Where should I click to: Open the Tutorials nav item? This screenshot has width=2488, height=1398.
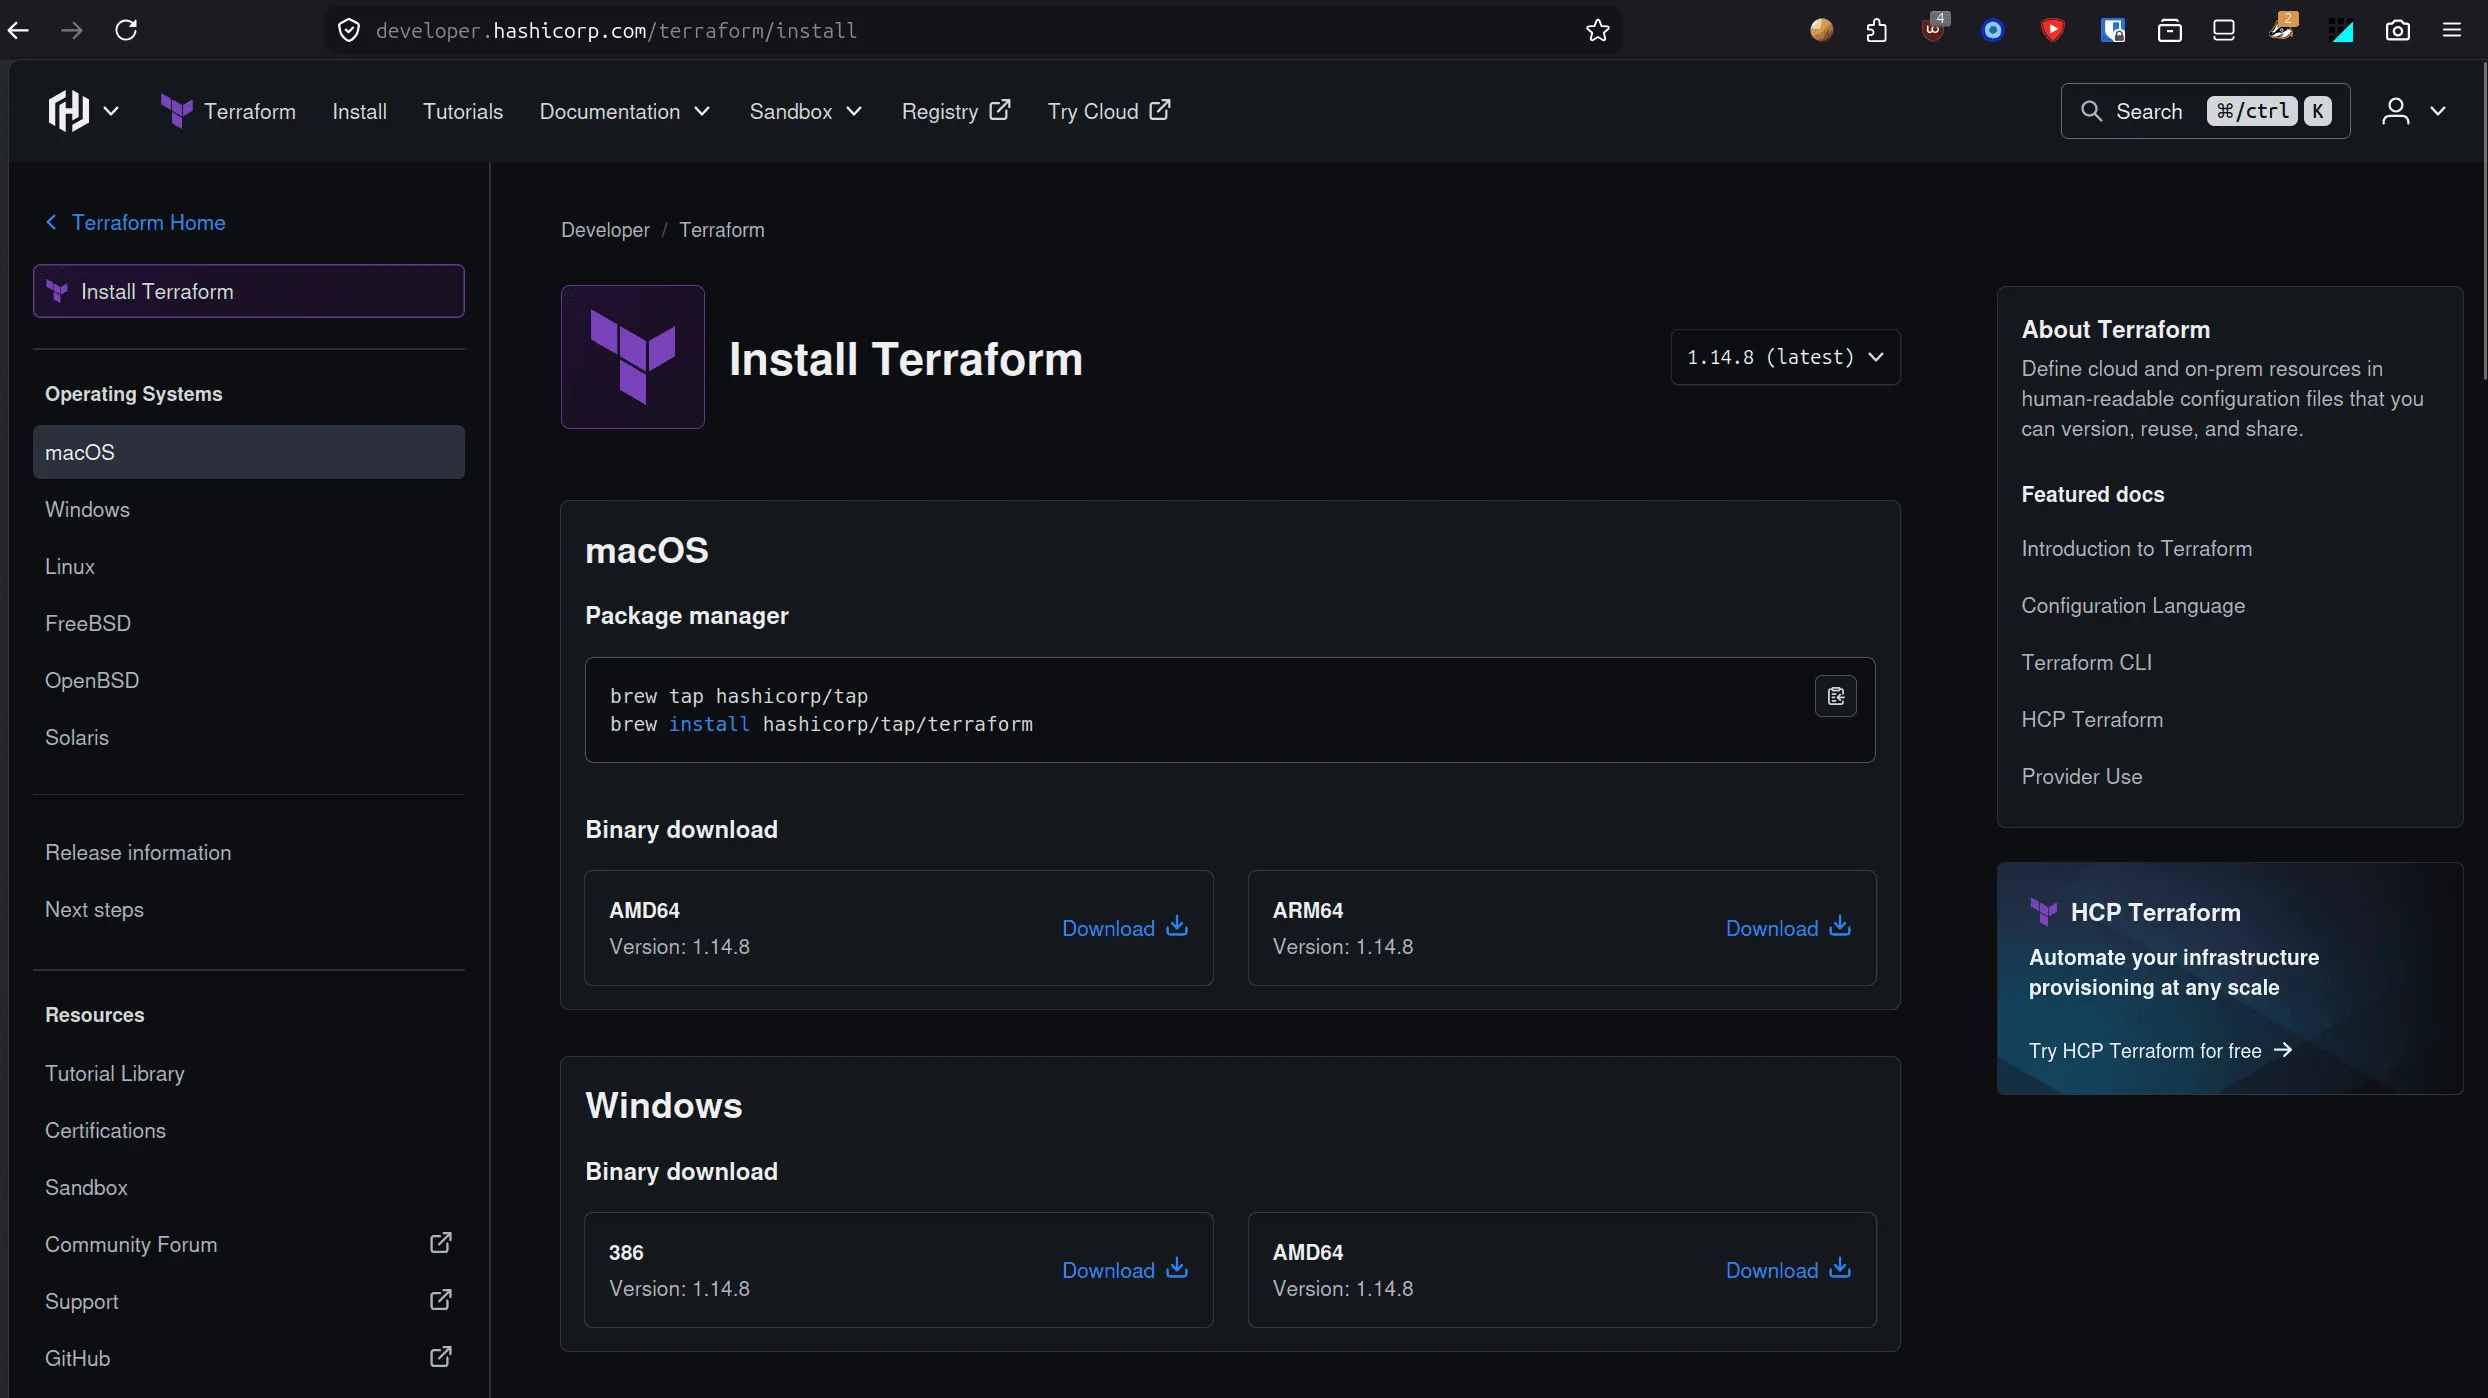(x=462, y=111)
